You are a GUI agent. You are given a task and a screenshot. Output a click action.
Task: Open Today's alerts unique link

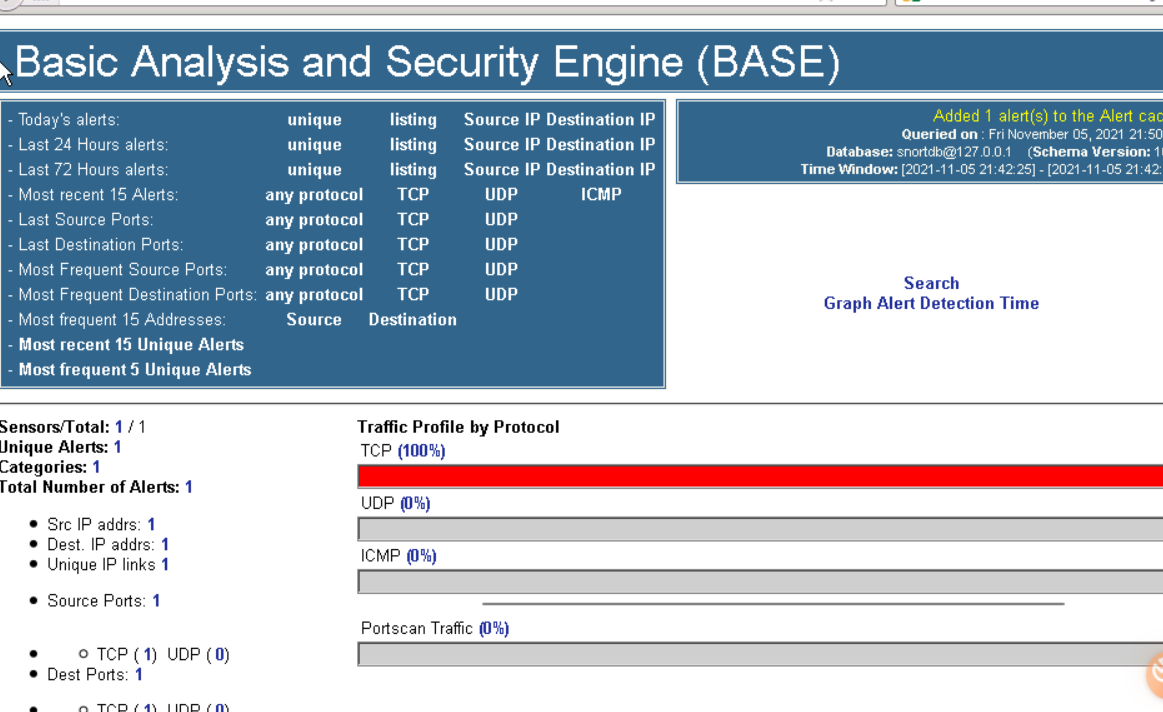click(x=314, y=120)
